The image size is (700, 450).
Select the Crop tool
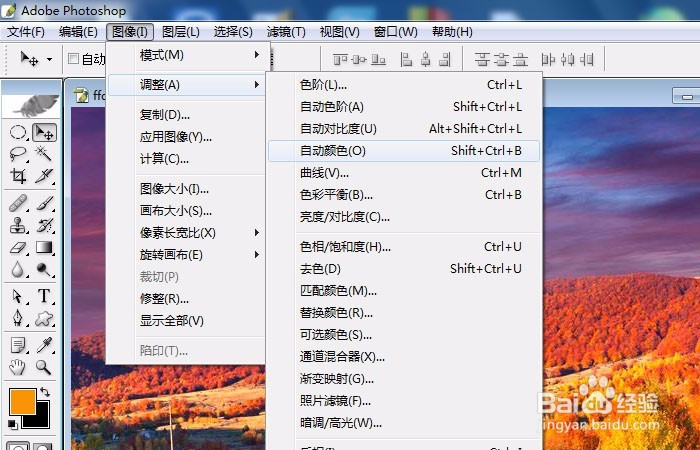coord(18,176)
